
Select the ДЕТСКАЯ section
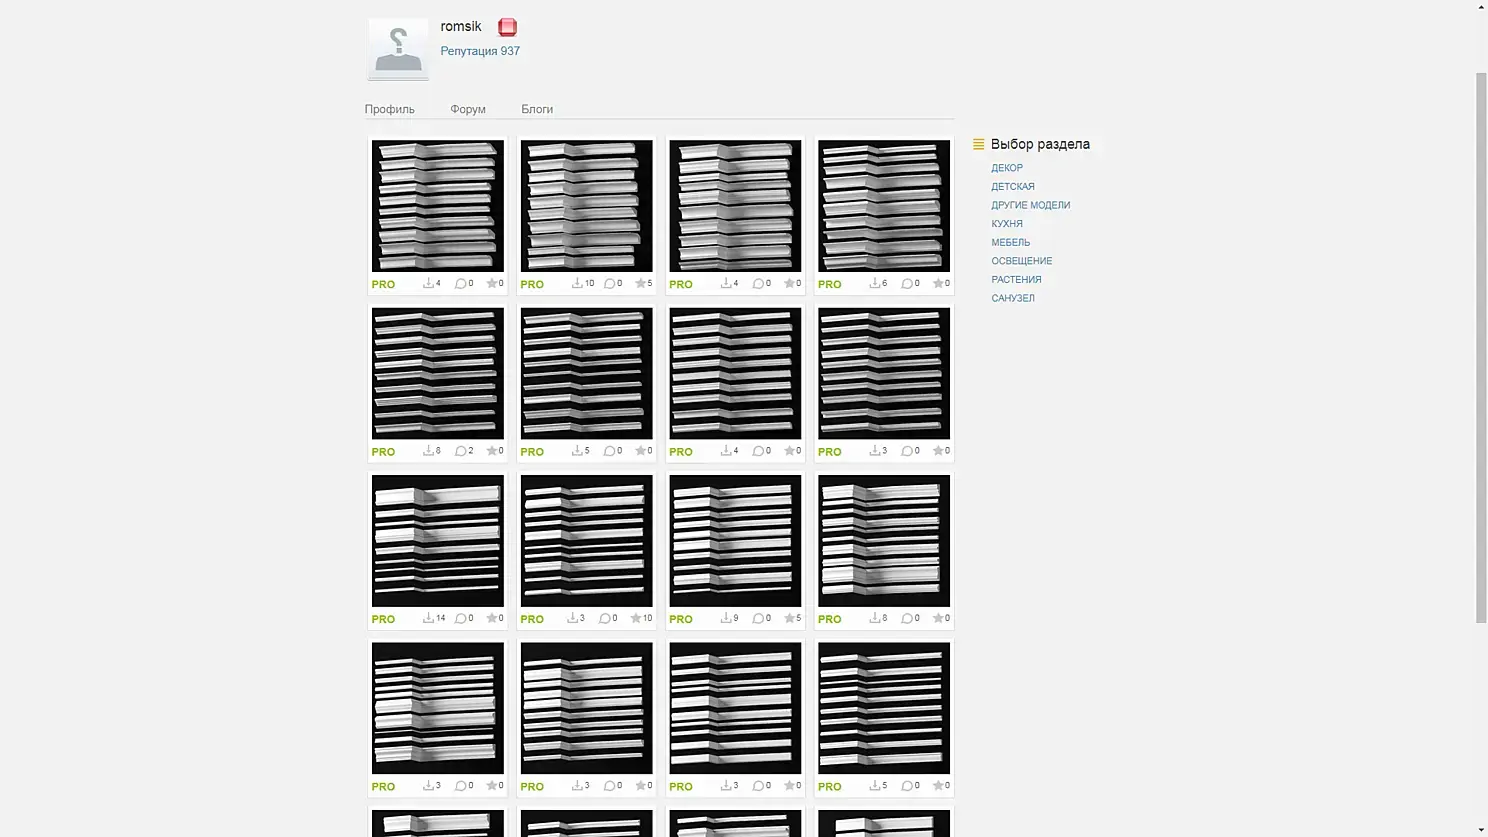tap(1013, 187)
